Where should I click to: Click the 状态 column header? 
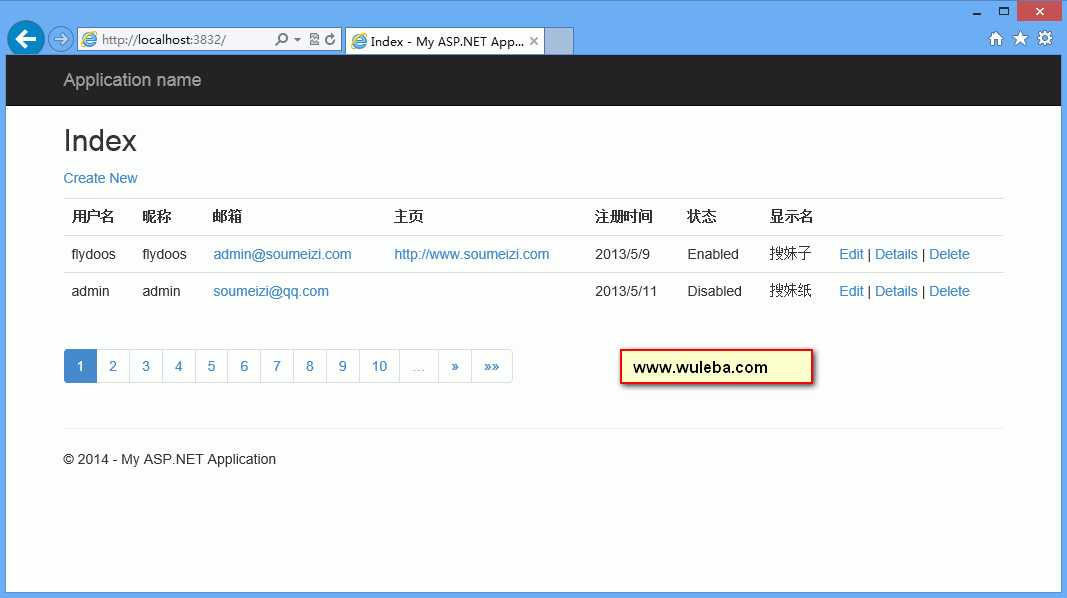(x=702, y=216)
